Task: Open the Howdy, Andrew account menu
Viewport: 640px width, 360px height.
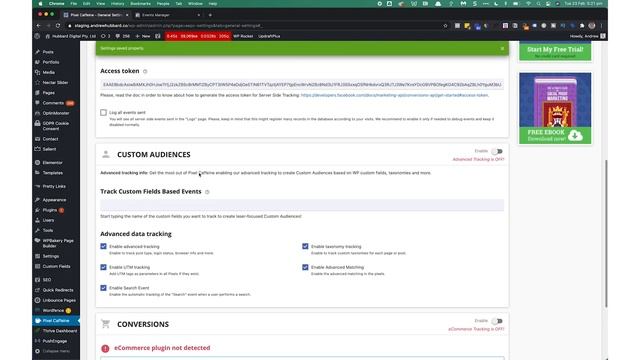Action: tap(587, 36)
